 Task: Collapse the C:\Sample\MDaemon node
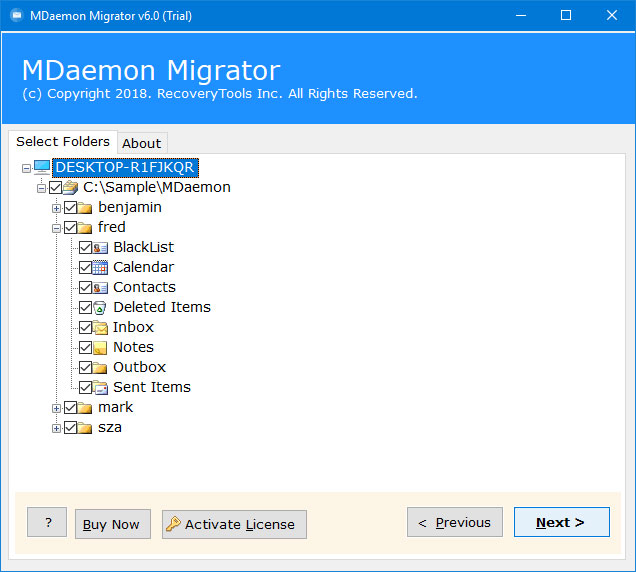(x=41, y=188)
